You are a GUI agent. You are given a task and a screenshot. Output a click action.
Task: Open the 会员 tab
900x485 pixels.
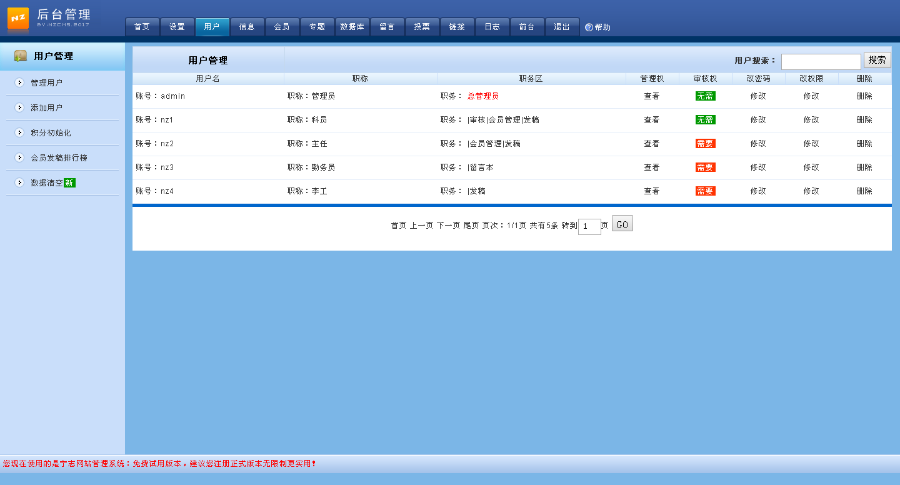coord(282,27)
